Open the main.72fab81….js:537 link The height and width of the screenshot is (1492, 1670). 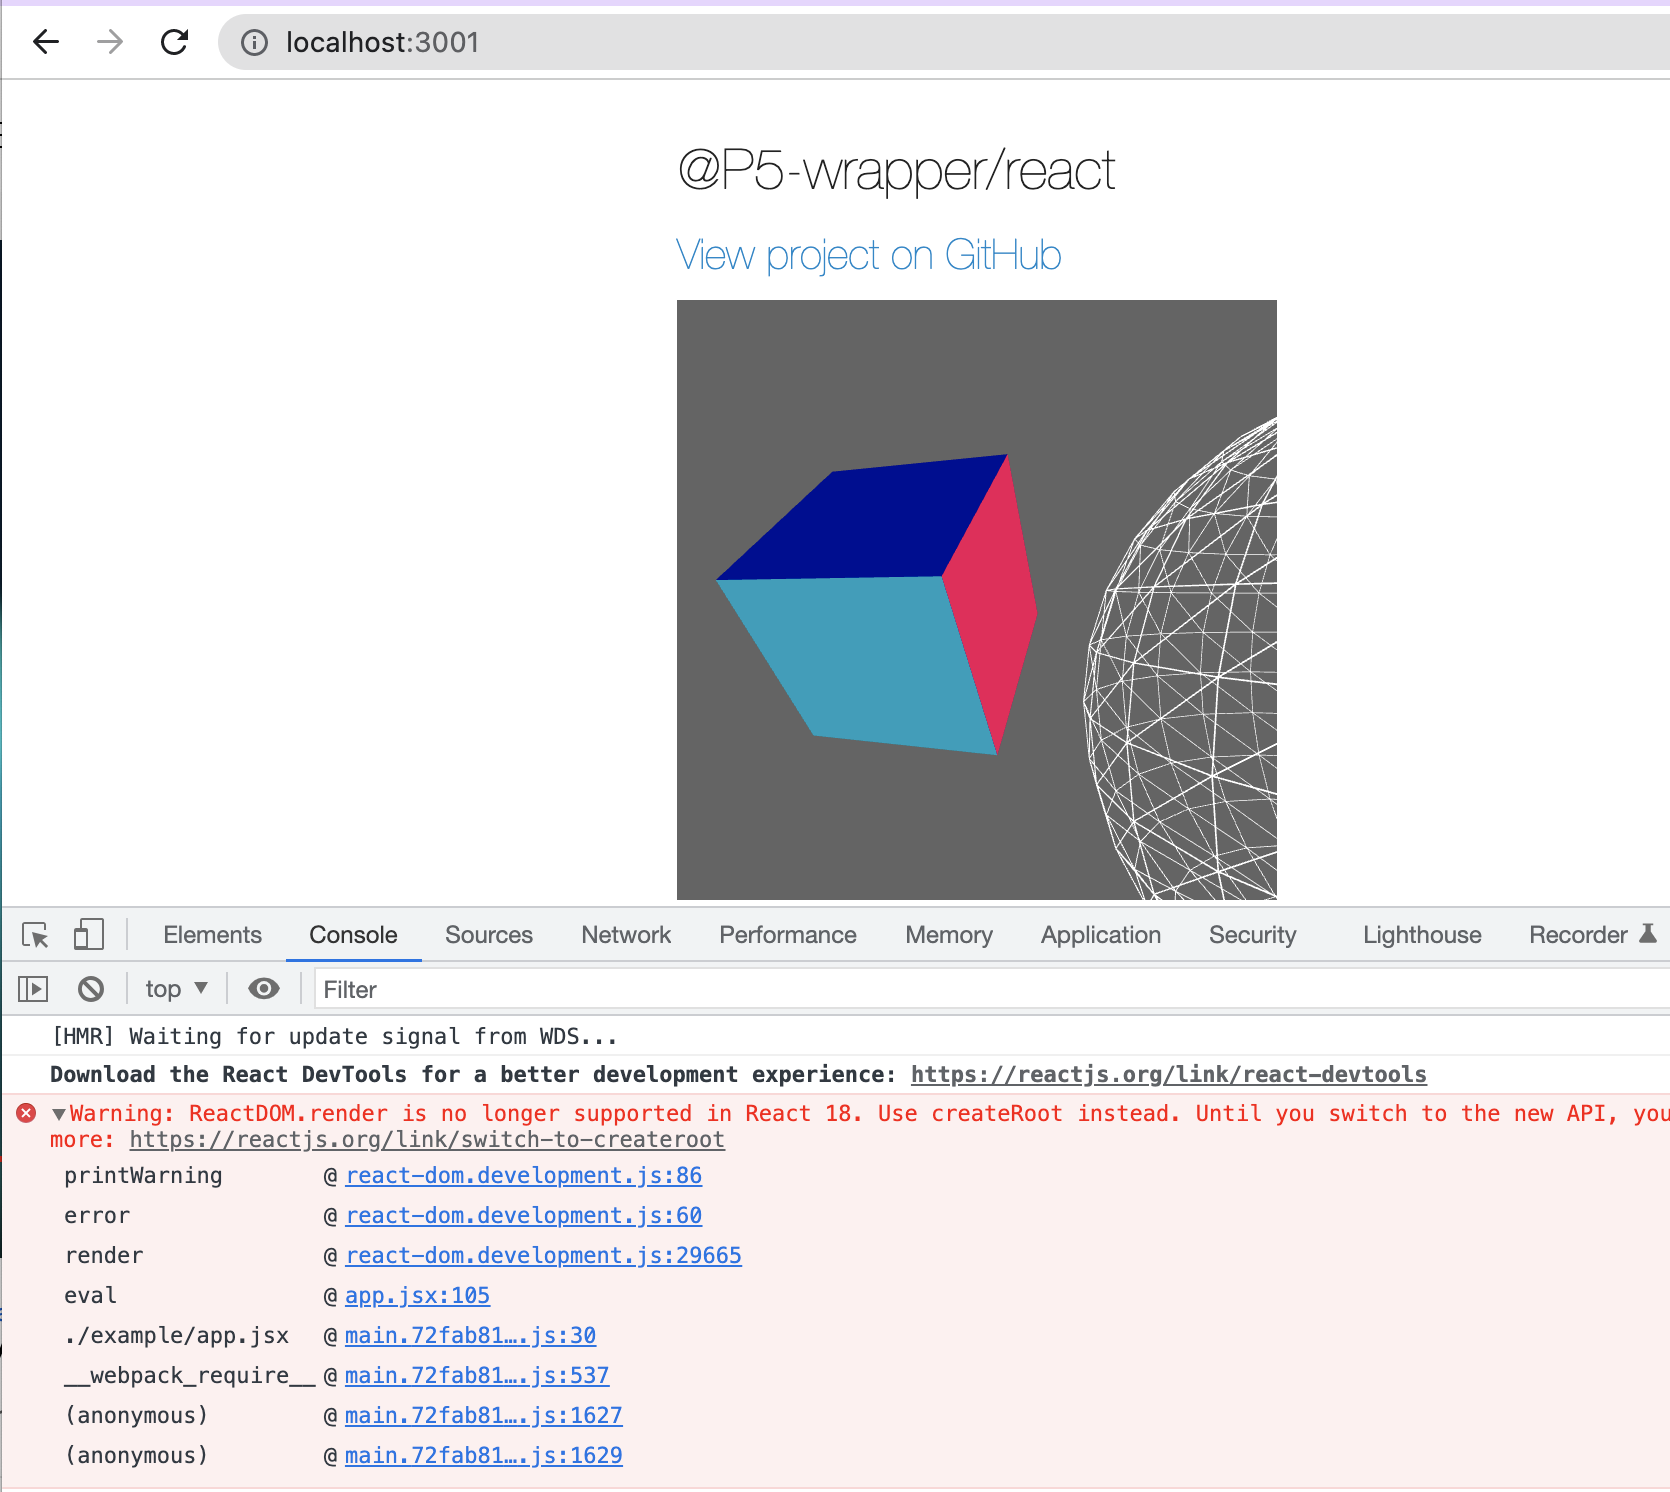click(x=477, y=1376)
